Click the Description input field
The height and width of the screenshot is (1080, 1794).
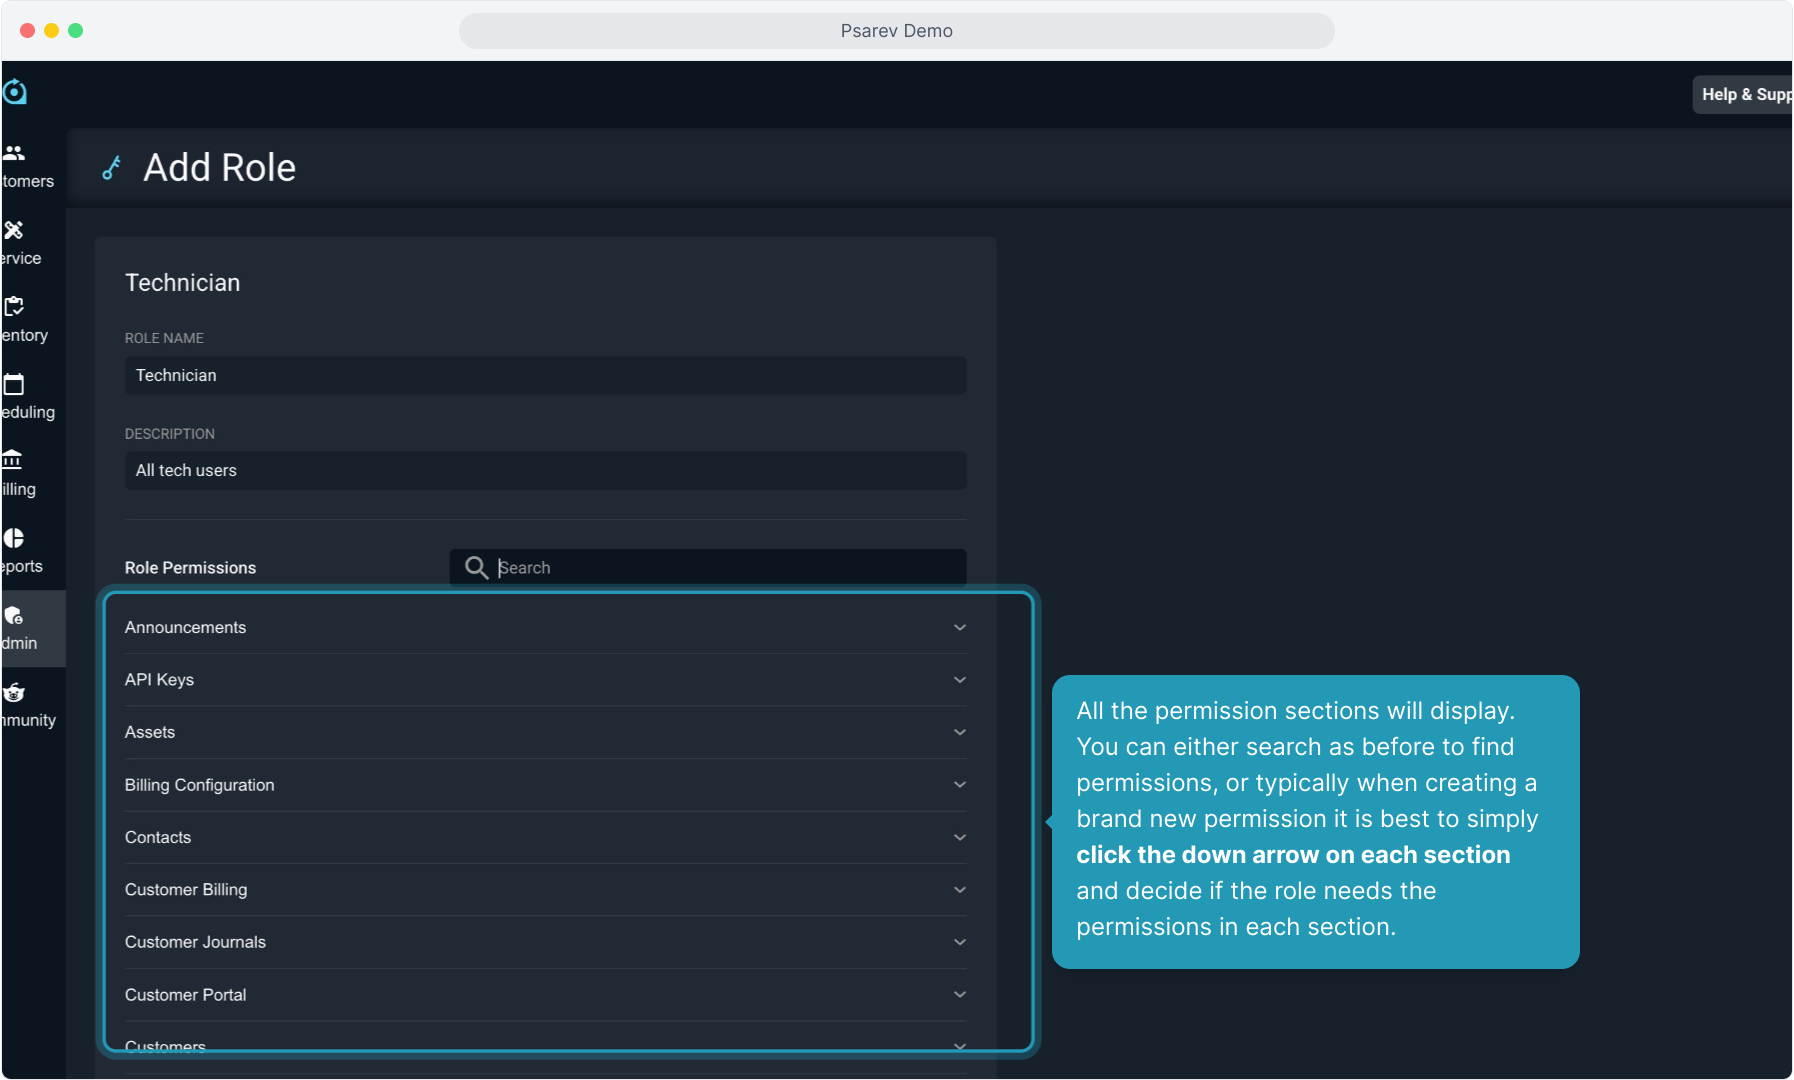[x=545, y=471]
